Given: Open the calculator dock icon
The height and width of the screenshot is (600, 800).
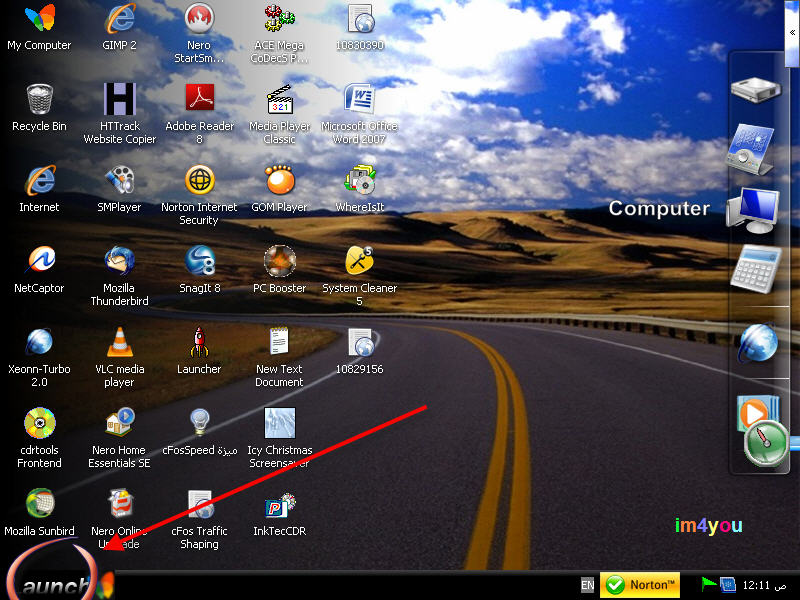Looking at the screenshot, I should (756, 269).
